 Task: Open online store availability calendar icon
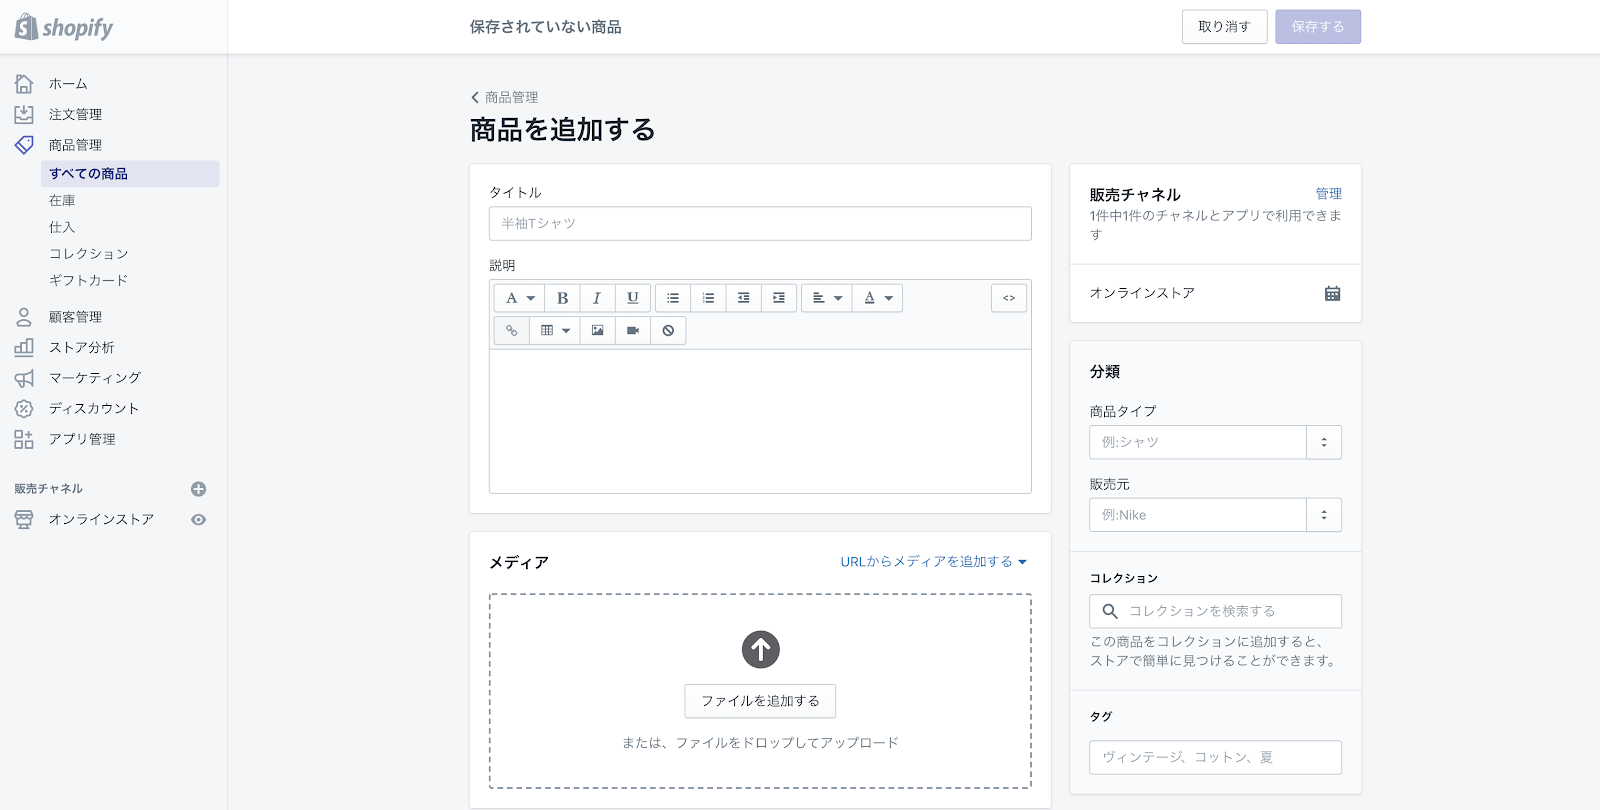click(1332, 293)
